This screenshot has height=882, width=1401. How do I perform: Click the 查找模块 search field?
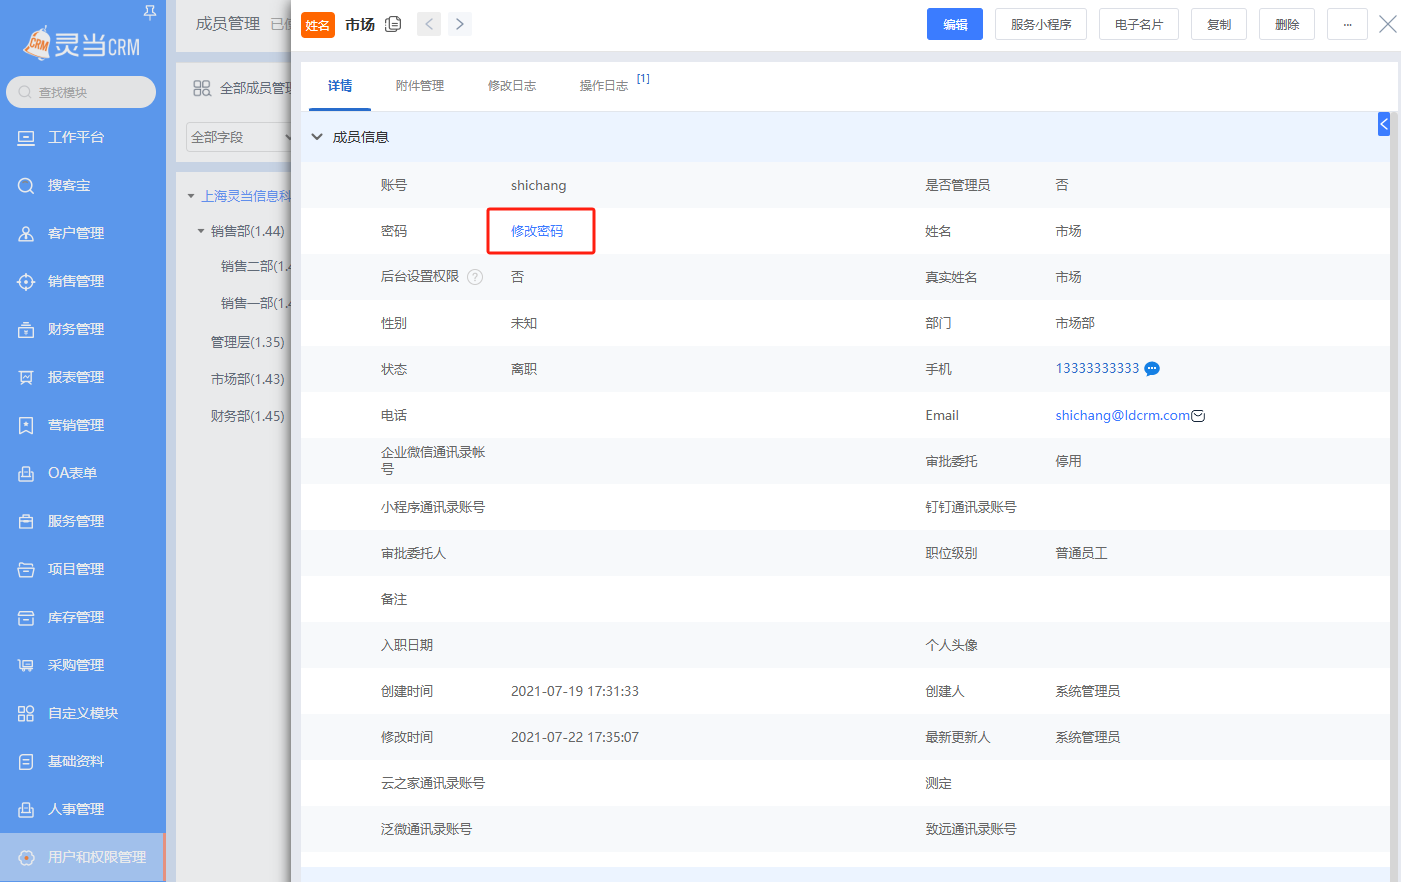(x=81, y=92)
